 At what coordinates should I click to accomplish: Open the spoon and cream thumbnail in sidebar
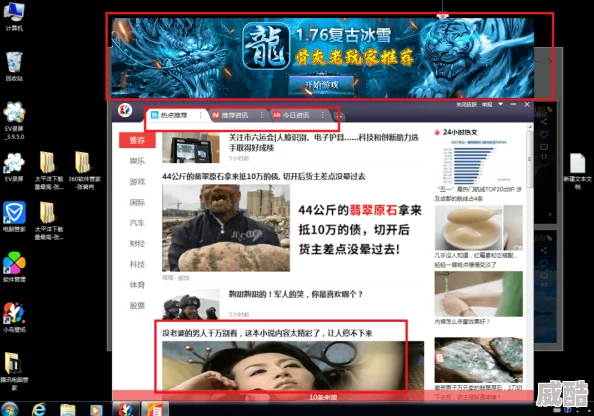479,228
